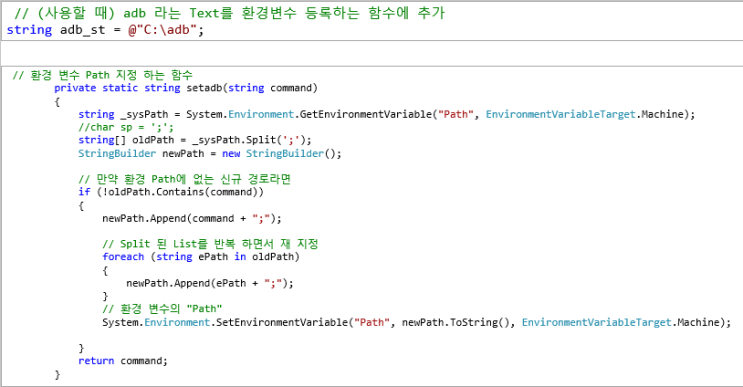Viewport: 743px width, 387px height.
Task: Click the line 'foreach (string ePath in oldPath)'
Action: pyautogui.click(x=201, y=257)
